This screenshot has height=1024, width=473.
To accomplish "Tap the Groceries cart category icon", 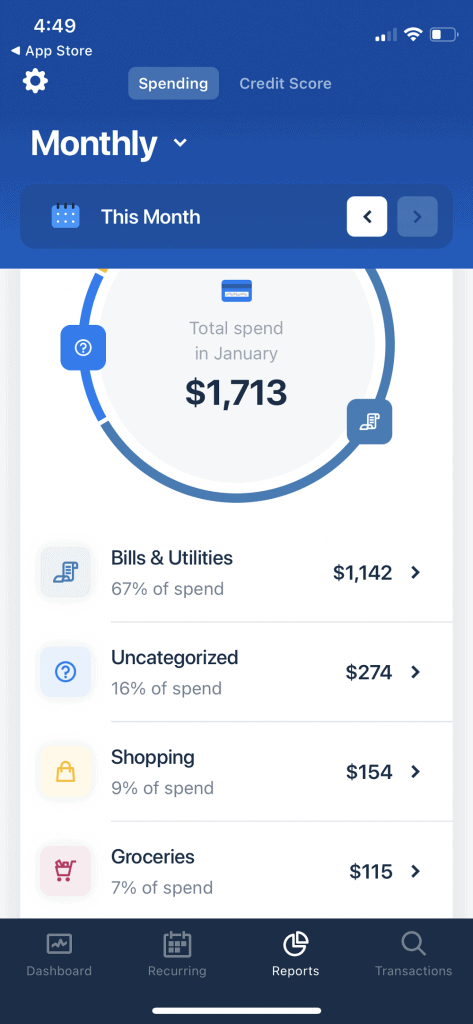I will 65,871.
